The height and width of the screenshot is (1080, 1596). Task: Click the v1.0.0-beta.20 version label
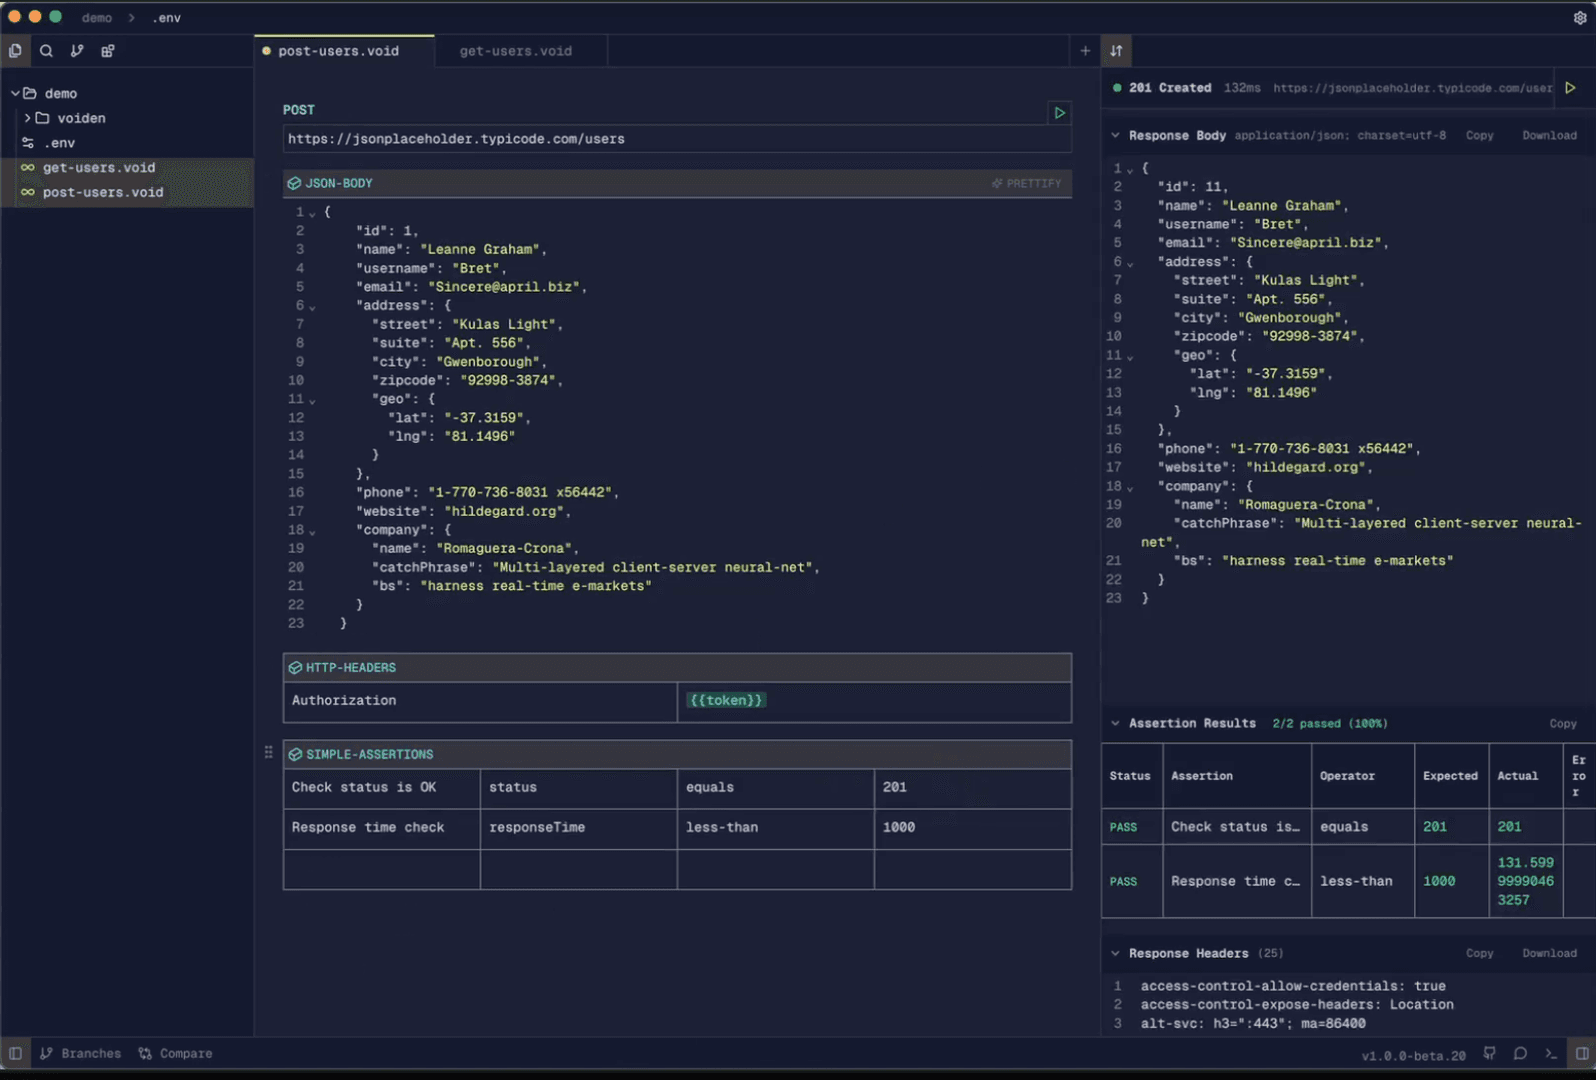(1413, 1055)
